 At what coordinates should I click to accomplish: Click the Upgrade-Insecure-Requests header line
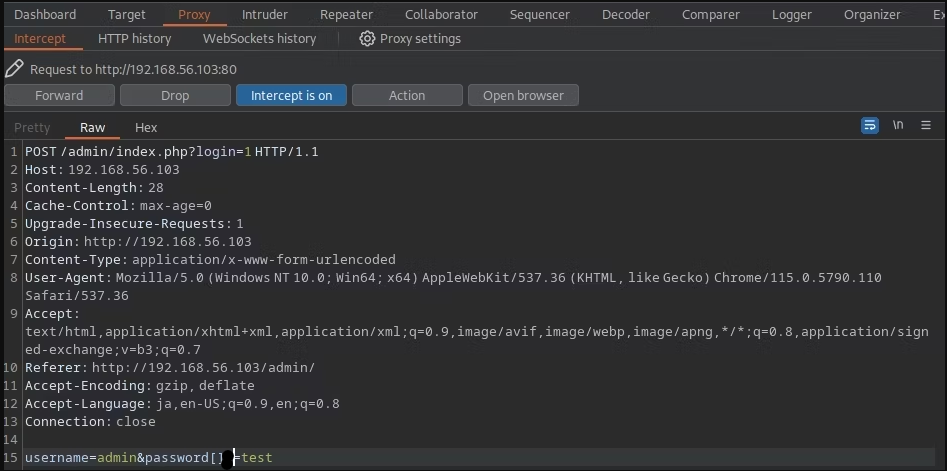(x=134, y=223)
